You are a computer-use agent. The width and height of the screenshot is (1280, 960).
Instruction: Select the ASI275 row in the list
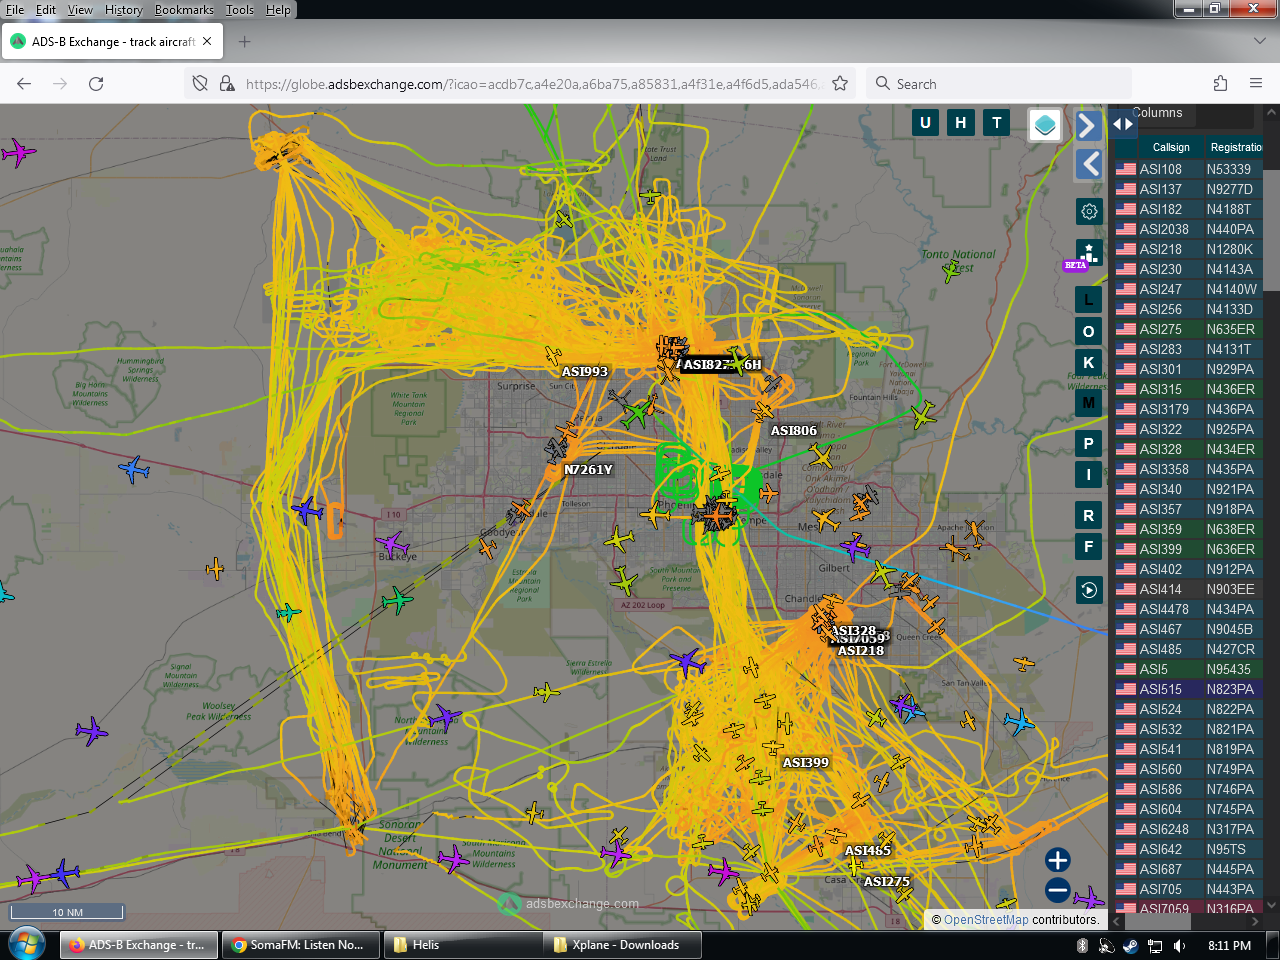click(x=1188, y=329)
